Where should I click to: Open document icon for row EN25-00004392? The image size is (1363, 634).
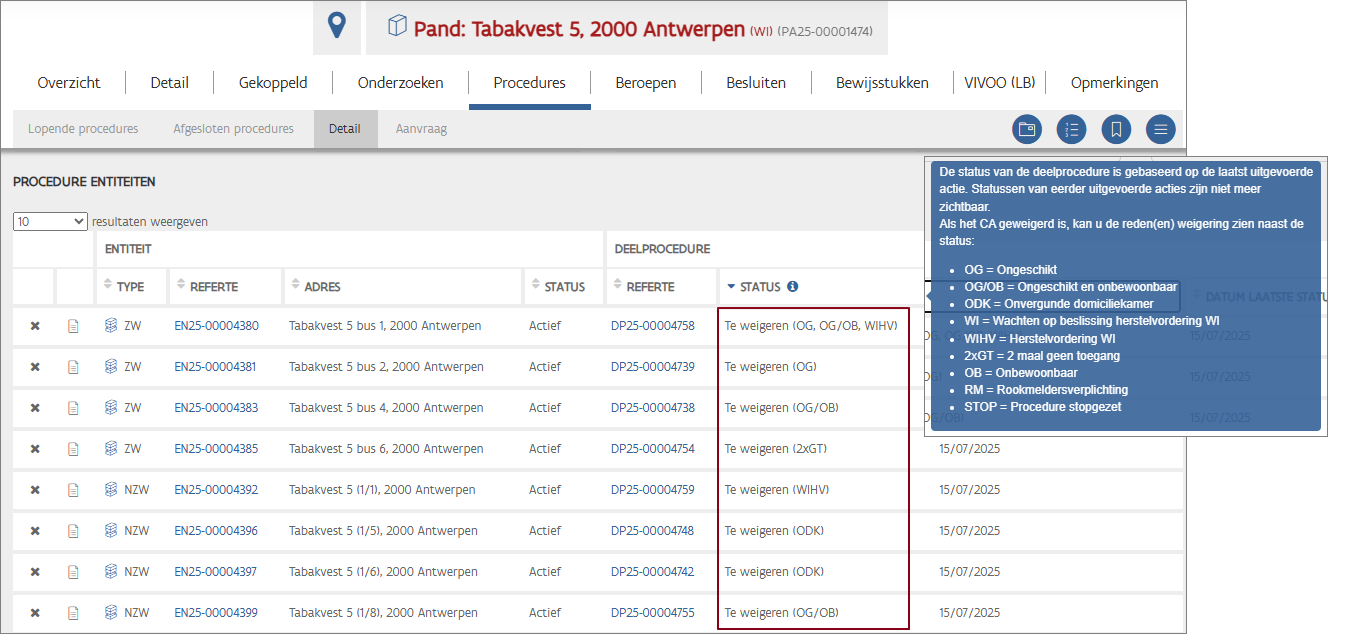coord(73,490)
